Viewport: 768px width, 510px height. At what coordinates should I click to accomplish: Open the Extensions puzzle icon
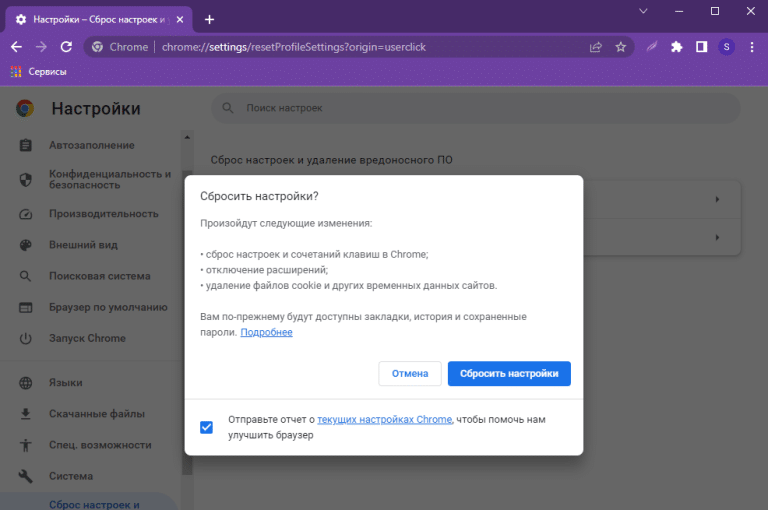tap(676, 47)
